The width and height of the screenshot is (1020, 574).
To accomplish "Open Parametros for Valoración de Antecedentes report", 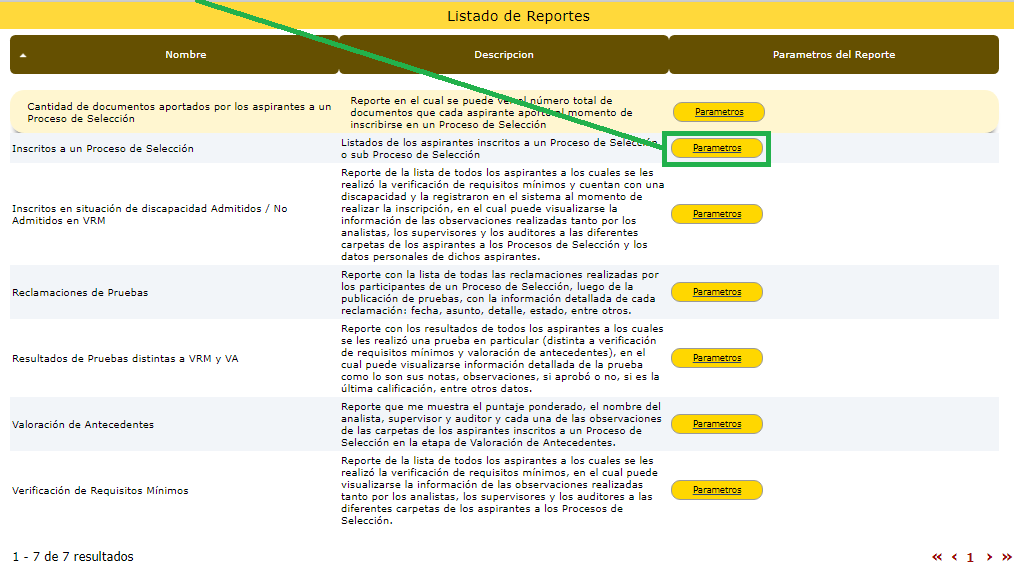I will [717, 424].
